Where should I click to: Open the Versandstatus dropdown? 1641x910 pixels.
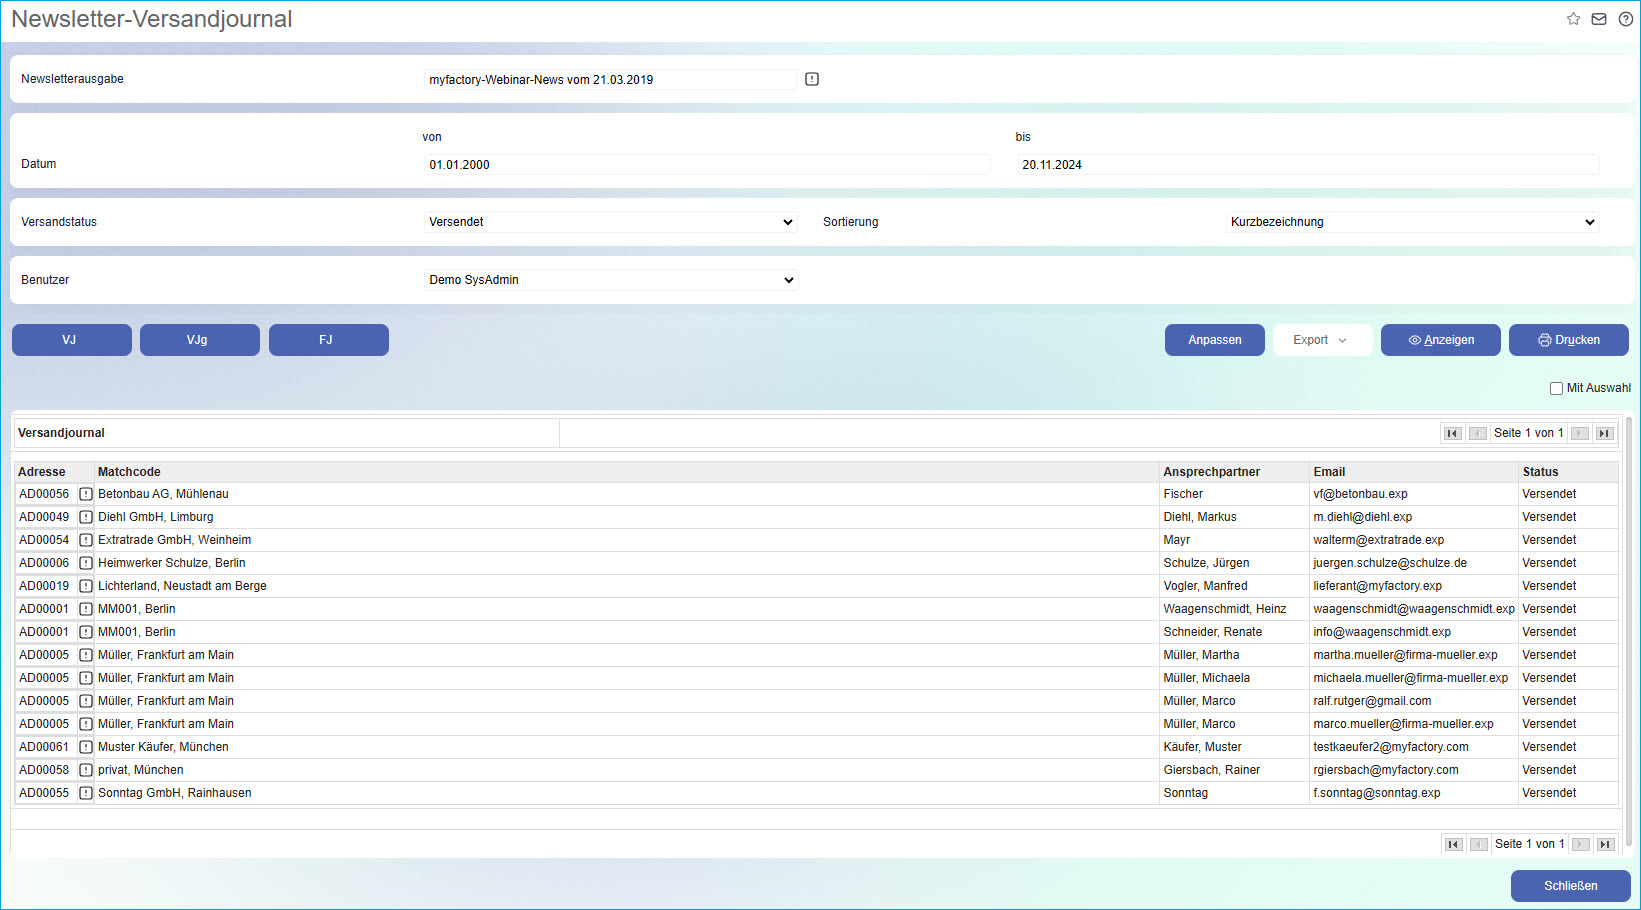tap(610, 222)
